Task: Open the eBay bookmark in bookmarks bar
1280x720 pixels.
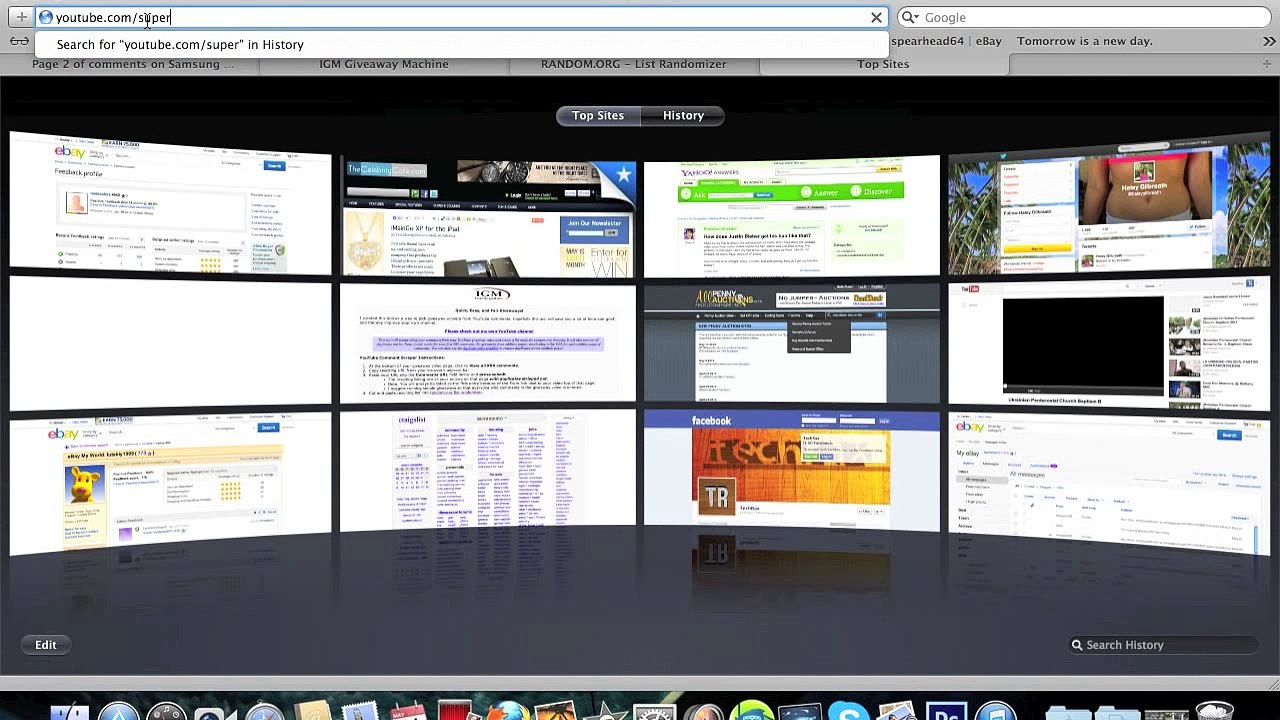Action: click(x=988, y=41)
